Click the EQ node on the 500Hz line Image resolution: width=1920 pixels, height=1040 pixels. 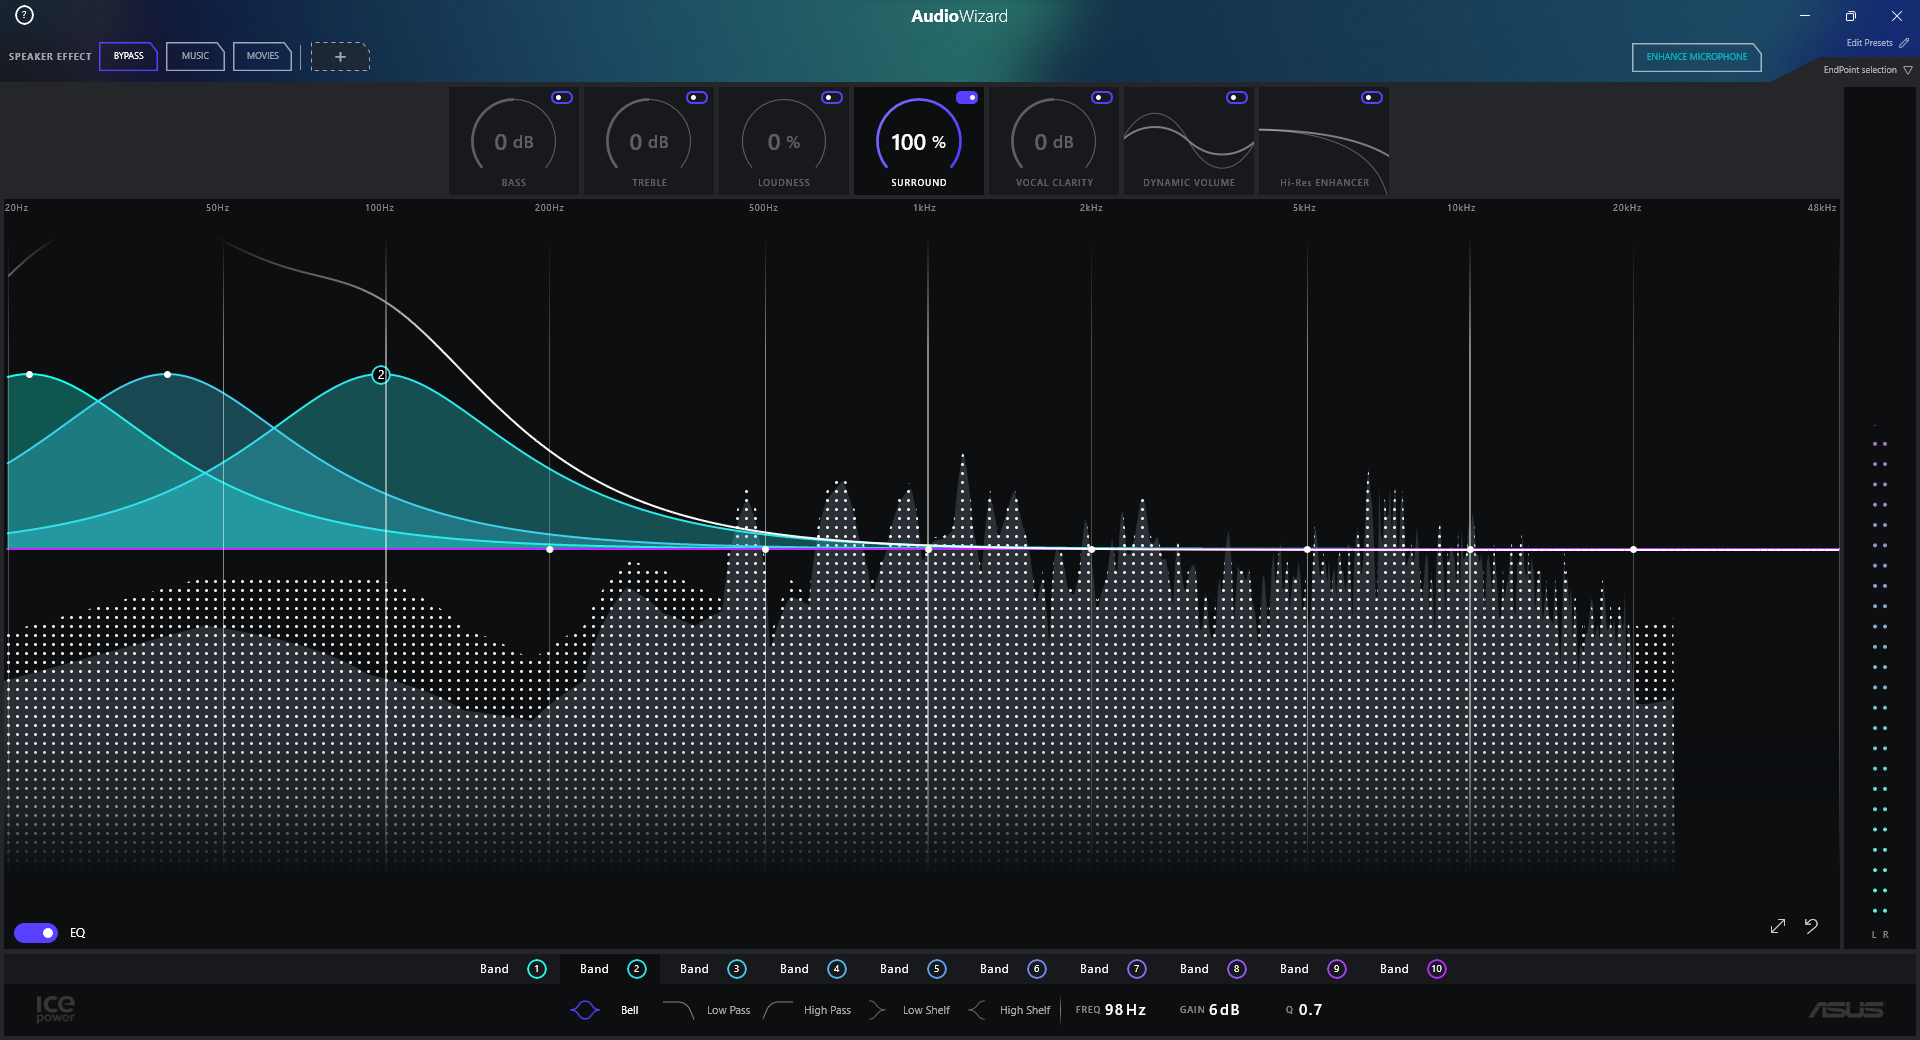click(x=766, y=549)
